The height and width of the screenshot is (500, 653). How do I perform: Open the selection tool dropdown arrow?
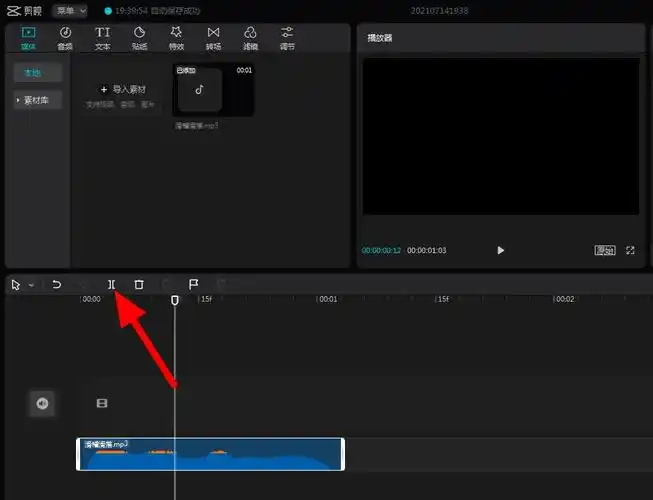pyautogui.click(x=31, y=285)
